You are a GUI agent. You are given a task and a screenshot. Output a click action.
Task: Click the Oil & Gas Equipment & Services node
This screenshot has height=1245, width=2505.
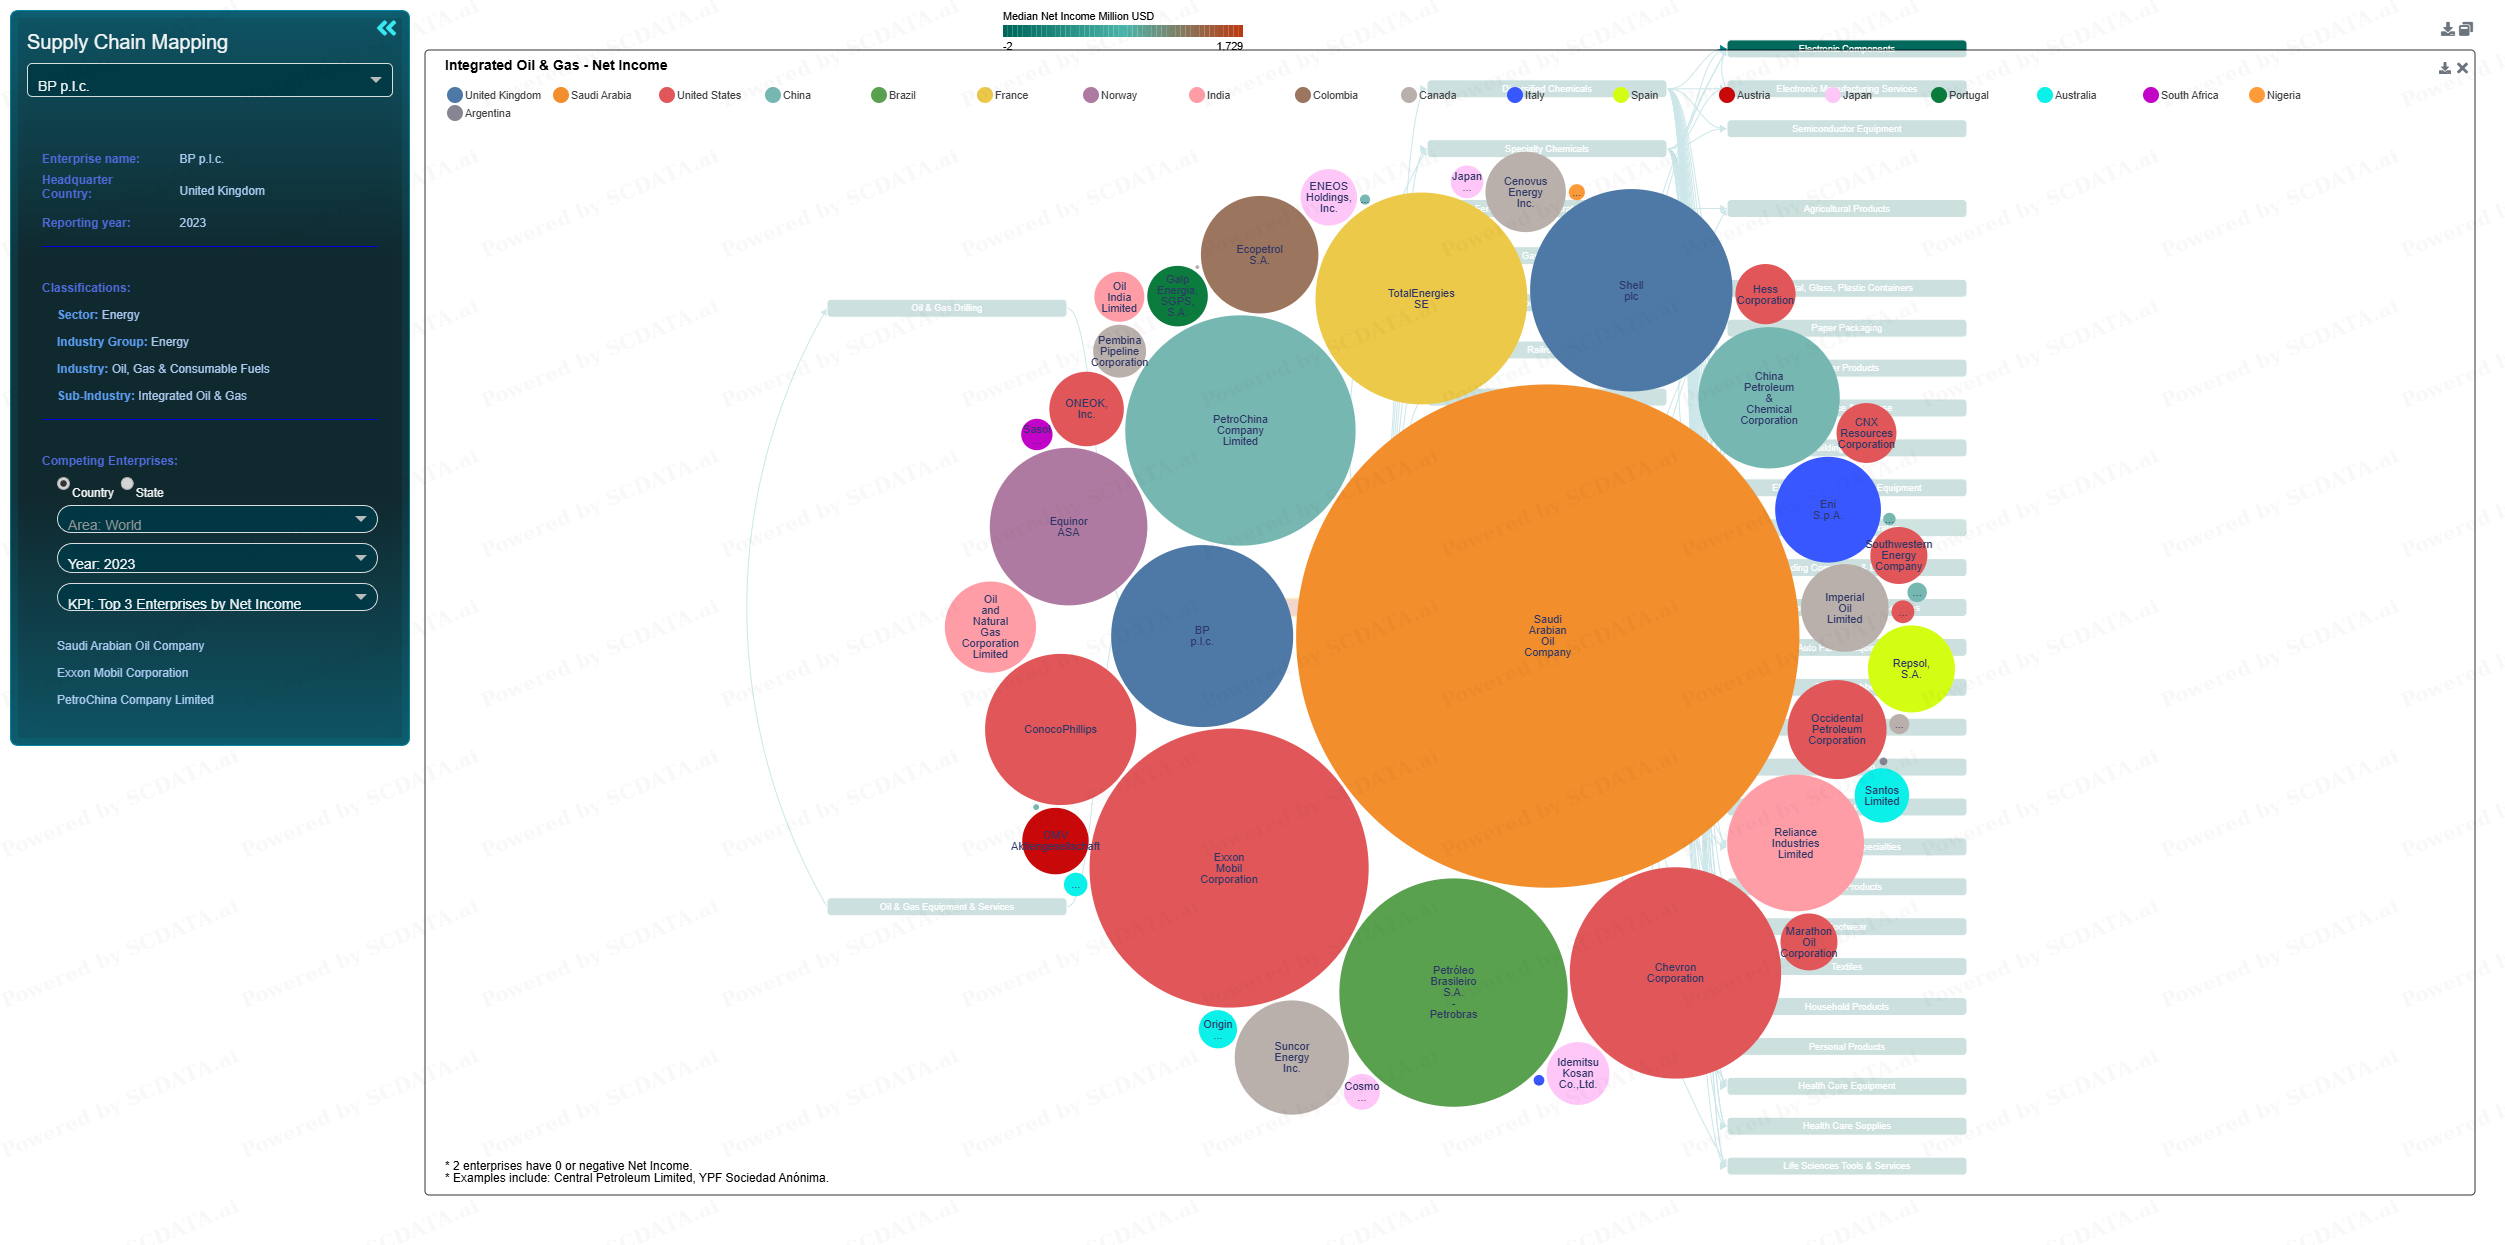click(x=946, y=907)
